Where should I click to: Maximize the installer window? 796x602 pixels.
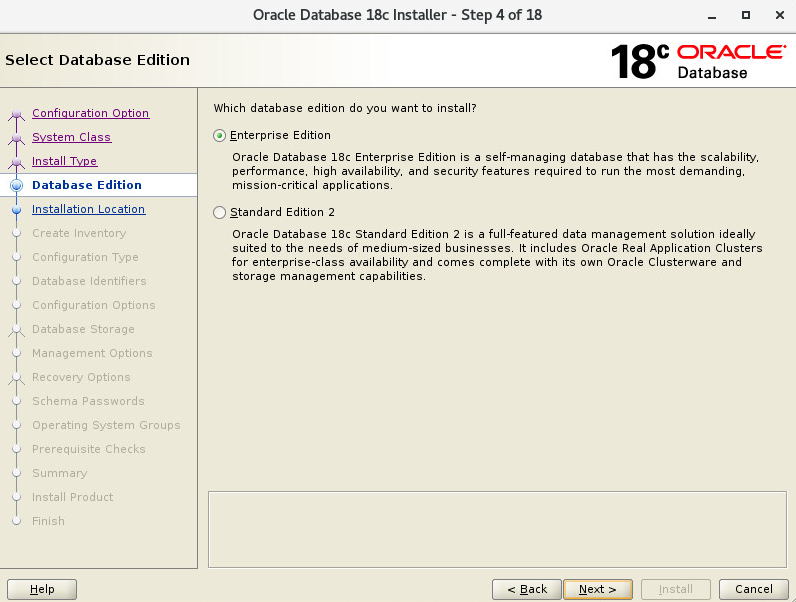pos(746,15)
